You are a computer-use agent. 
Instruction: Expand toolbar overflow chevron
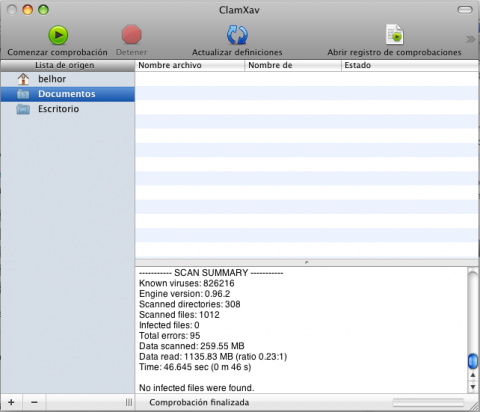[x=470, y=39]
